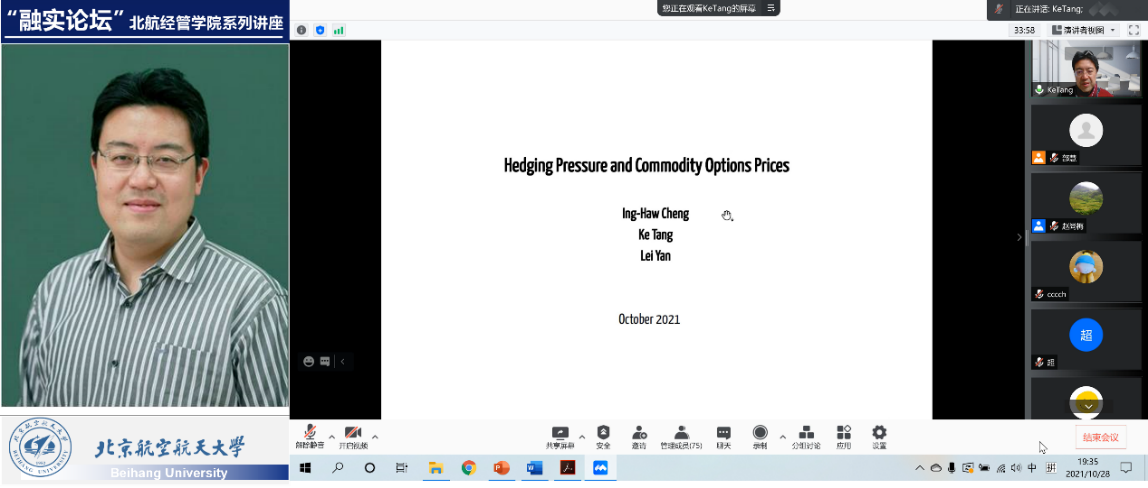Select the KeTang participant video thumbnail
The height and width of the screenshot is (488, 1148).
(x=1086, y=69)
